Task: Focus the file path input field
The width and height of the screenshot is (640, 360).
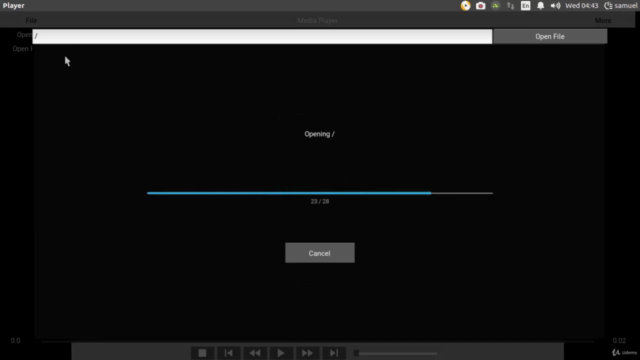Action: 262,36
